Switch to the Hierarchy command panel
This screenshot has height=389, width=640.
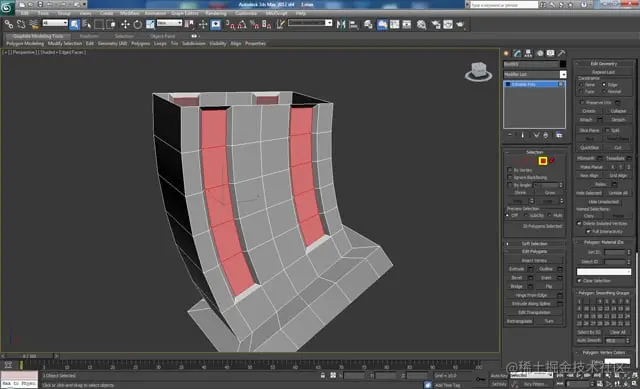click(x=529, y=53)
